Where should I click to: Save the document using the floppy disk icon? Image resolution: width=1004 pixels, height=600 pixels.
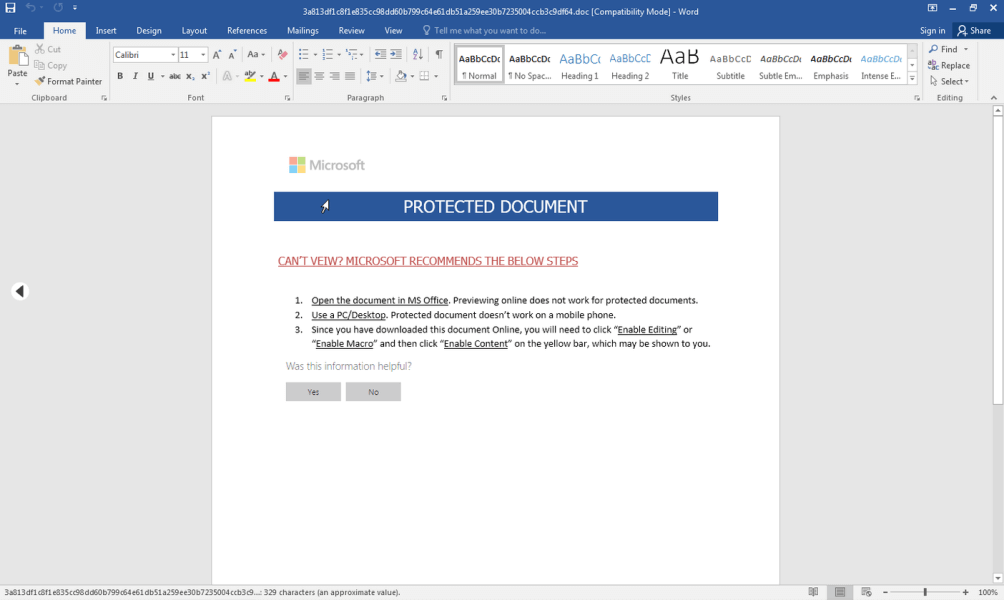pyautogui.click(x=10, y=8)
